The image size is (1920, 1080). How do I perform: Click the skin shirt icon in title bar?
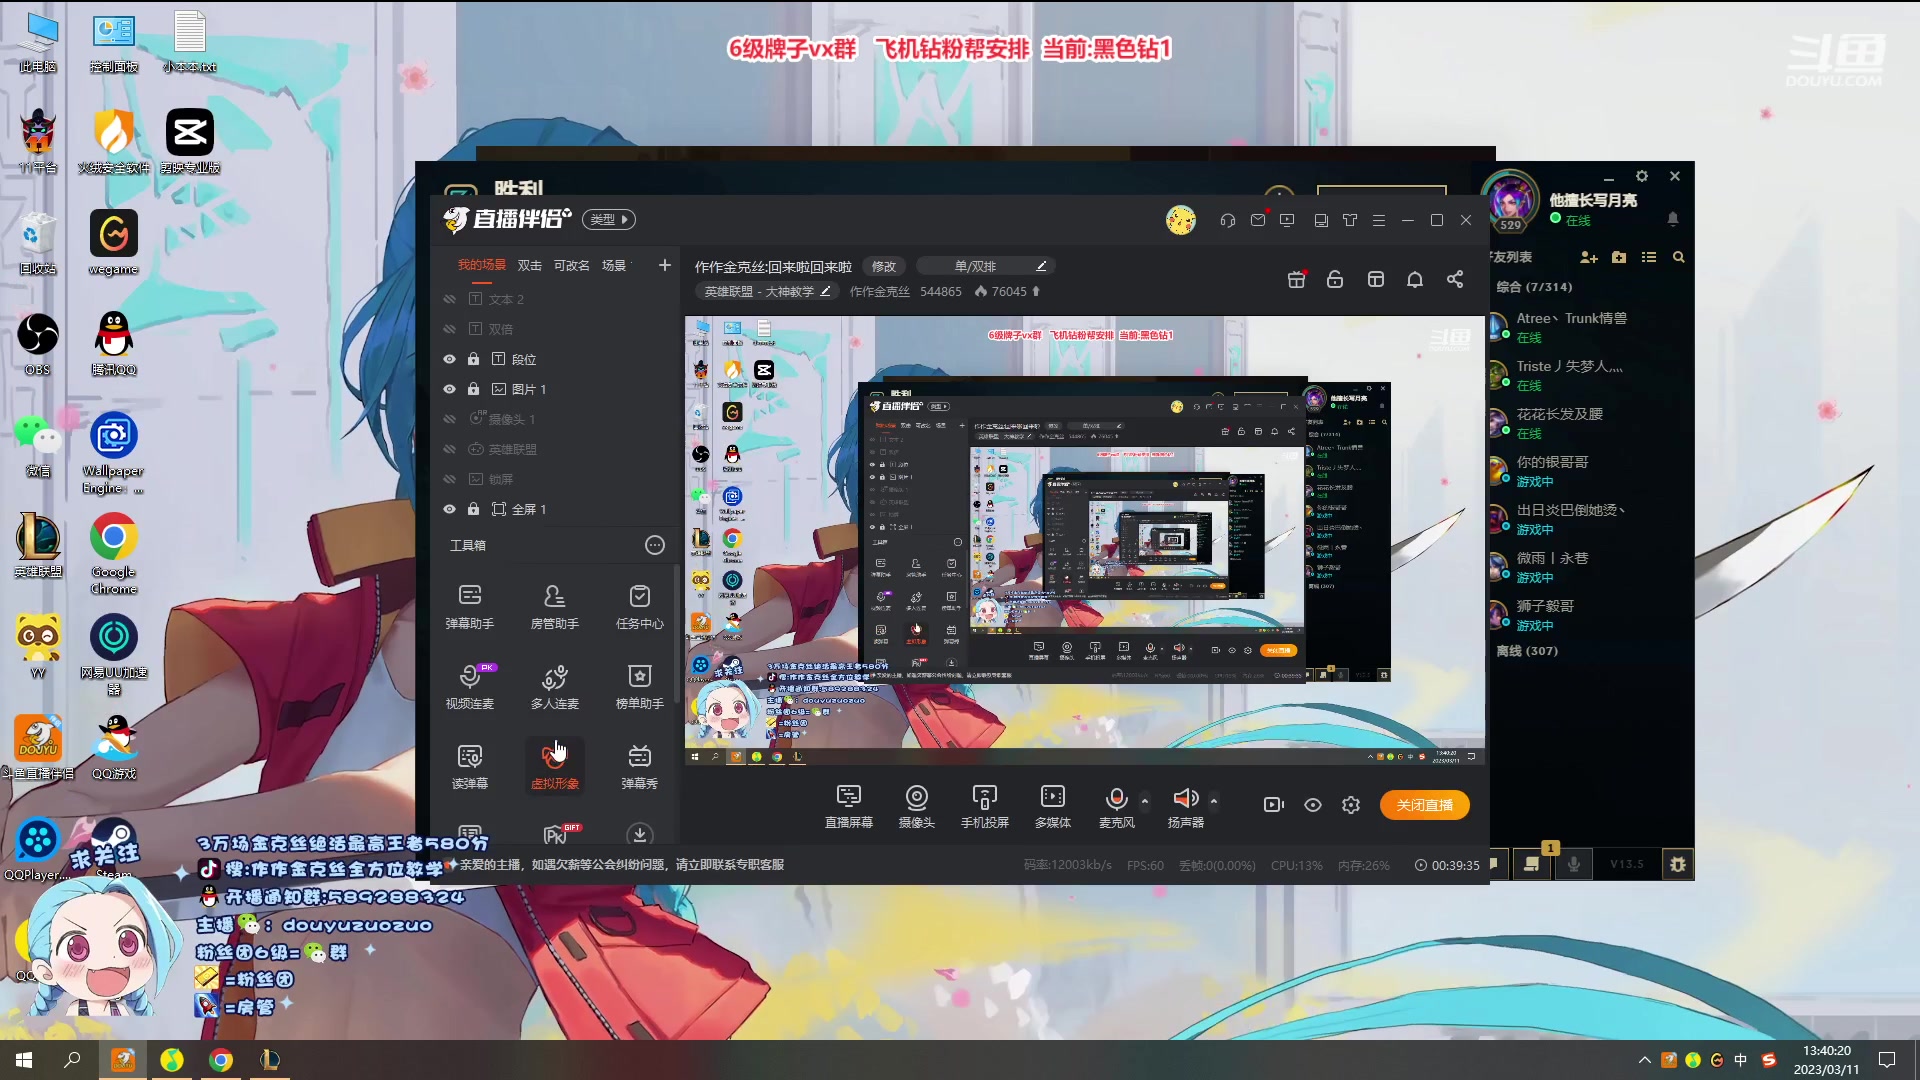[1350, 220]
